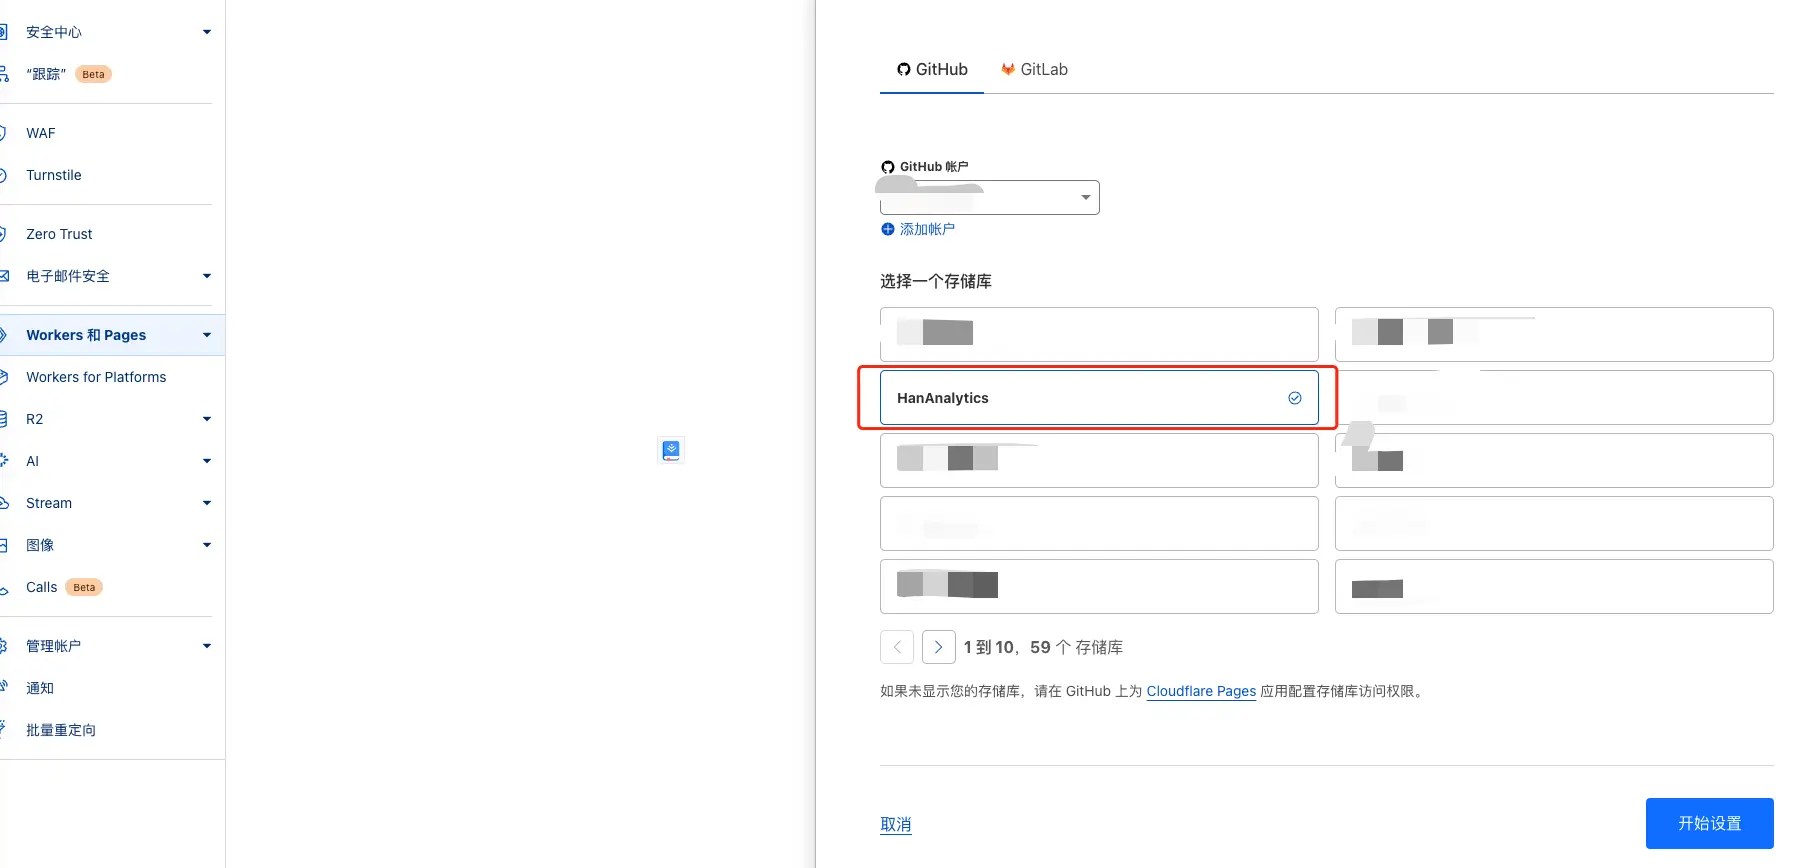The height and width of the screenshot is (868, 1820).
Task: Expand the R2 sidebar arrow
Action: 207,419
